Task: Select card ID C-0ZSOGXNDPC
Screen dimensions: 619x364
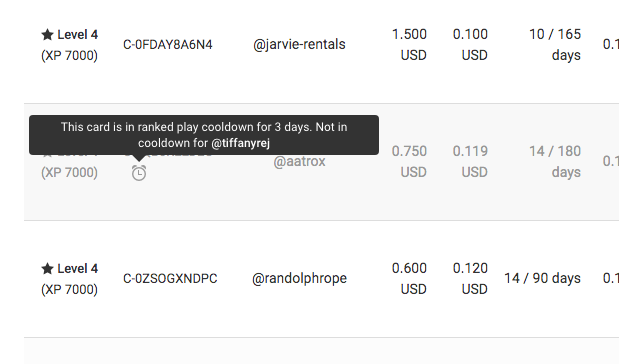Action: point(170,279)
